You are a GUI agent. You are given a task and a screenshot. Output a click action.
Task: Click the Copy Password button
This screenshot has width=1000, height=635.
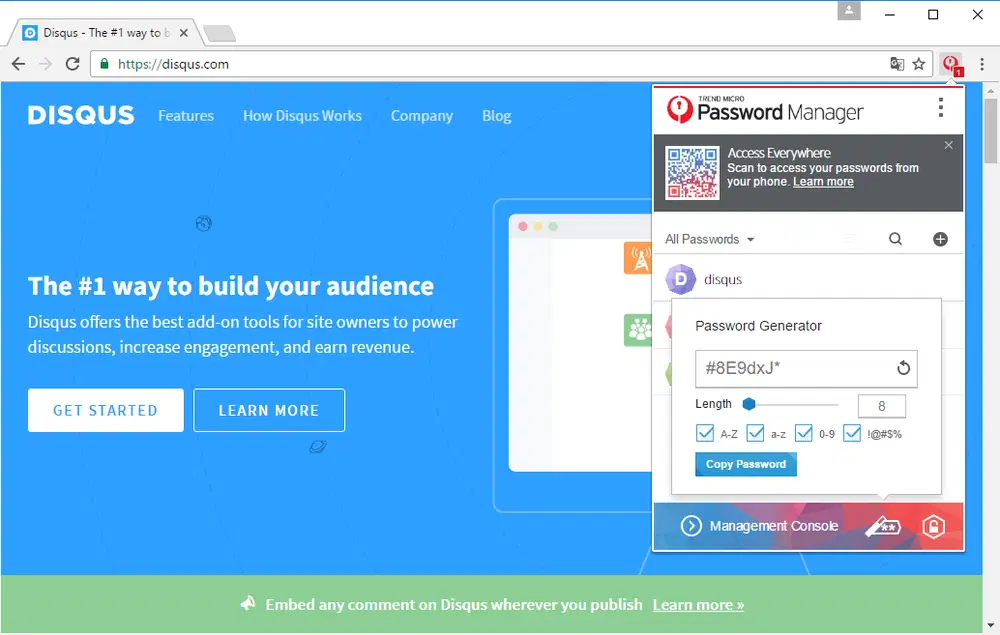click(x=746, y=464)
